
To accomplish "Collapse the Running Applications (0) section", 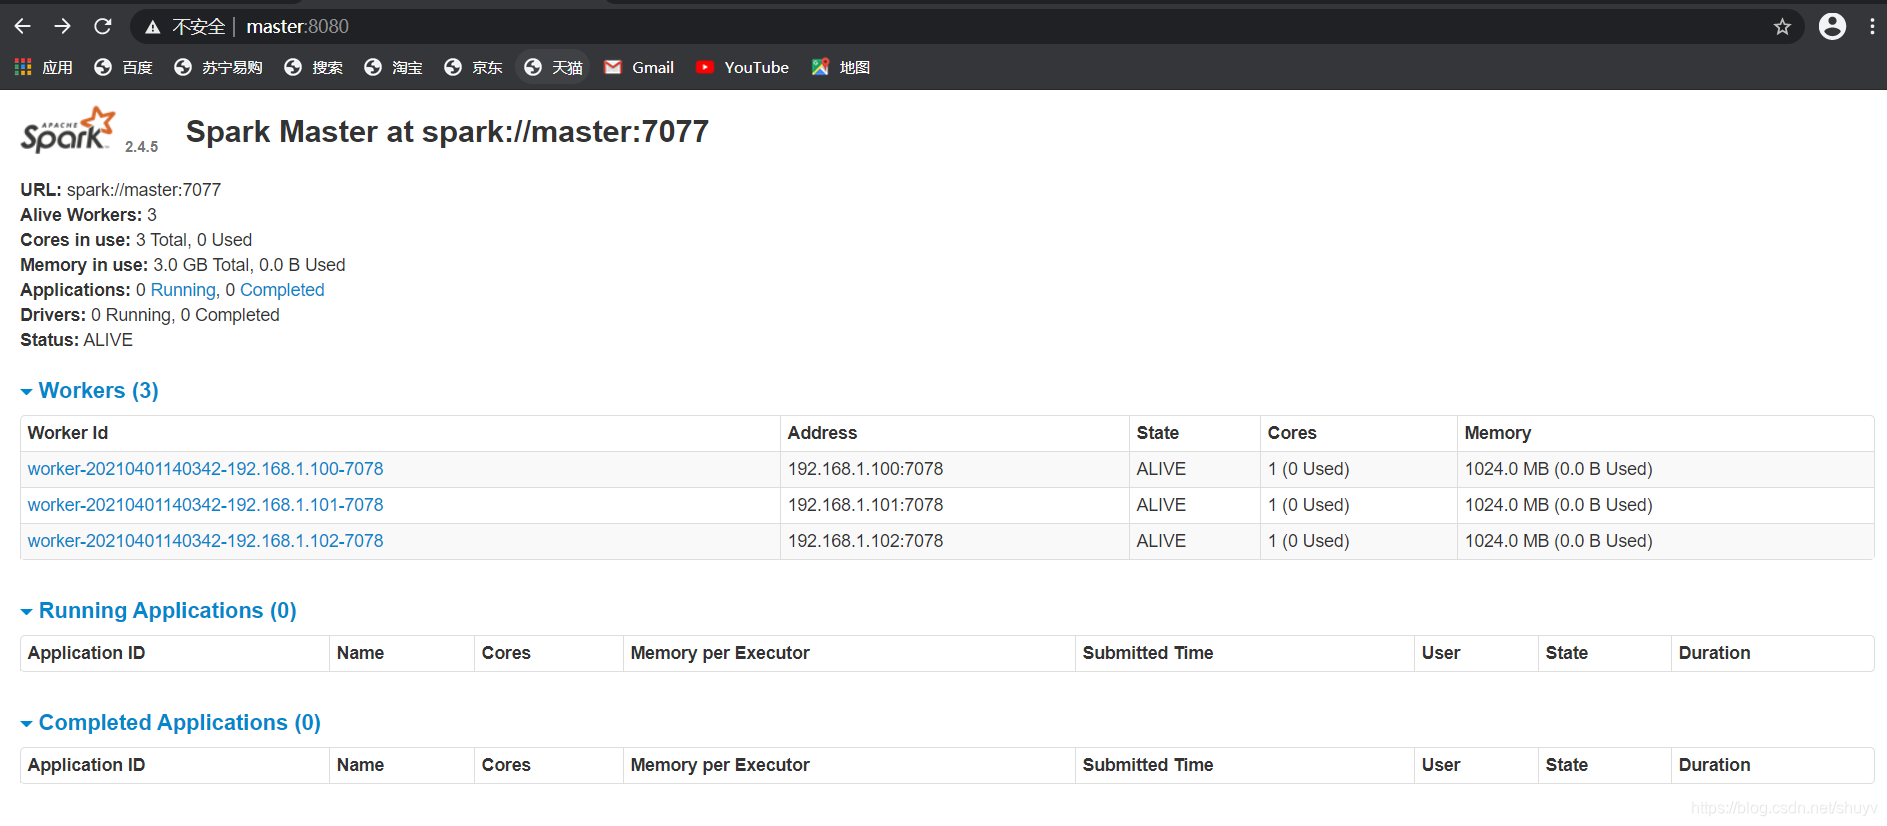I will [158, 610].
